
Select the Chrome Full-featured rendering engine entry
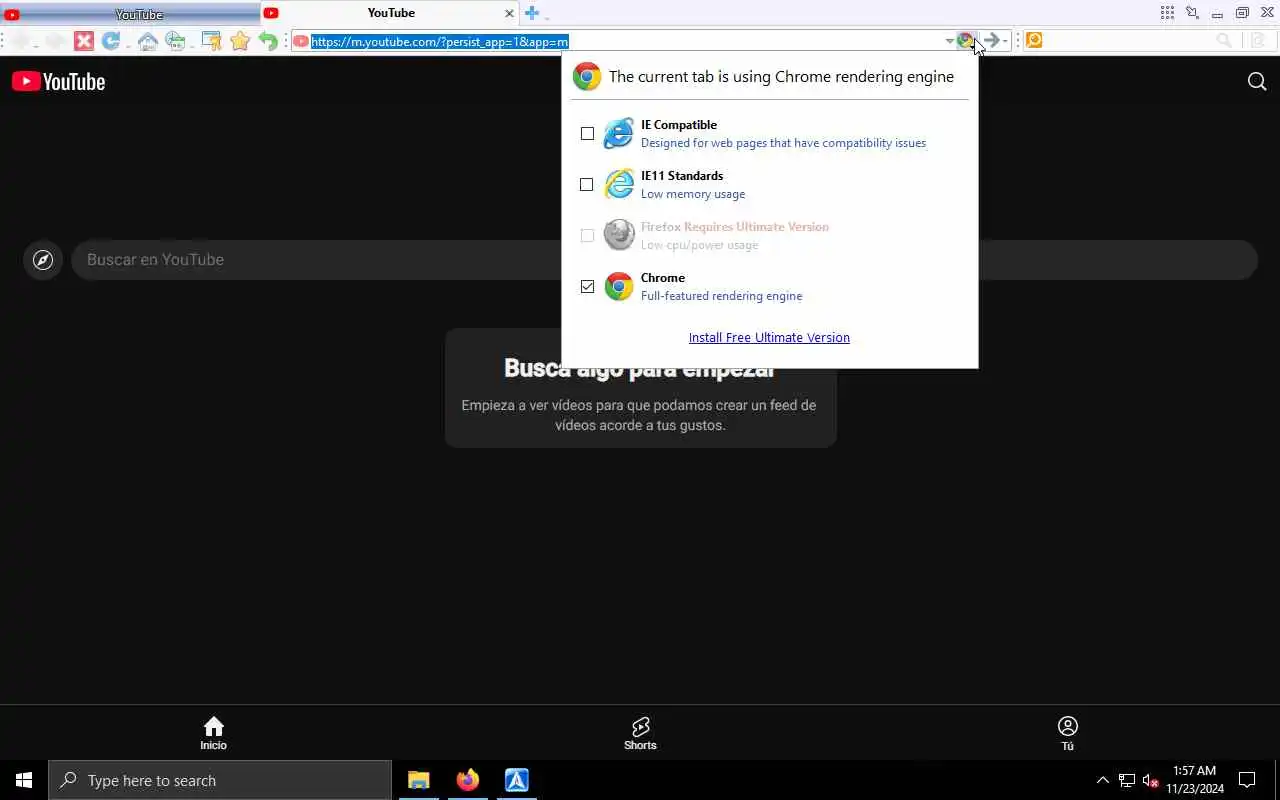(x=702, y=287)
